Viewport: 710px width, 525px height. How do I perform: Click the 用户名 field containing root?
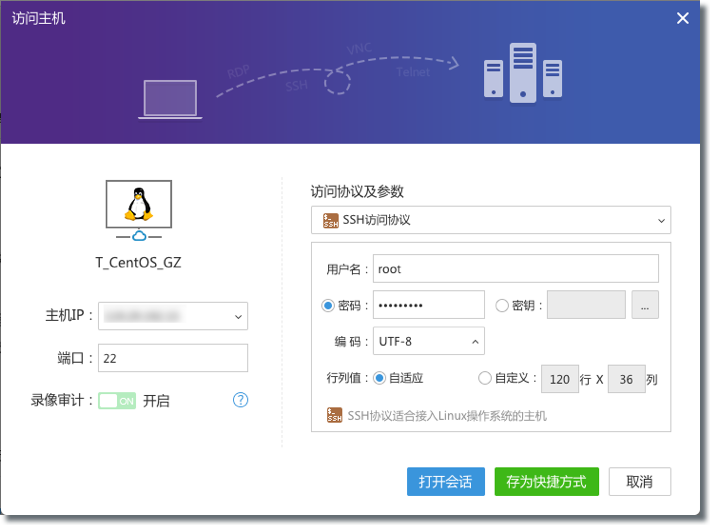point(515,269)
